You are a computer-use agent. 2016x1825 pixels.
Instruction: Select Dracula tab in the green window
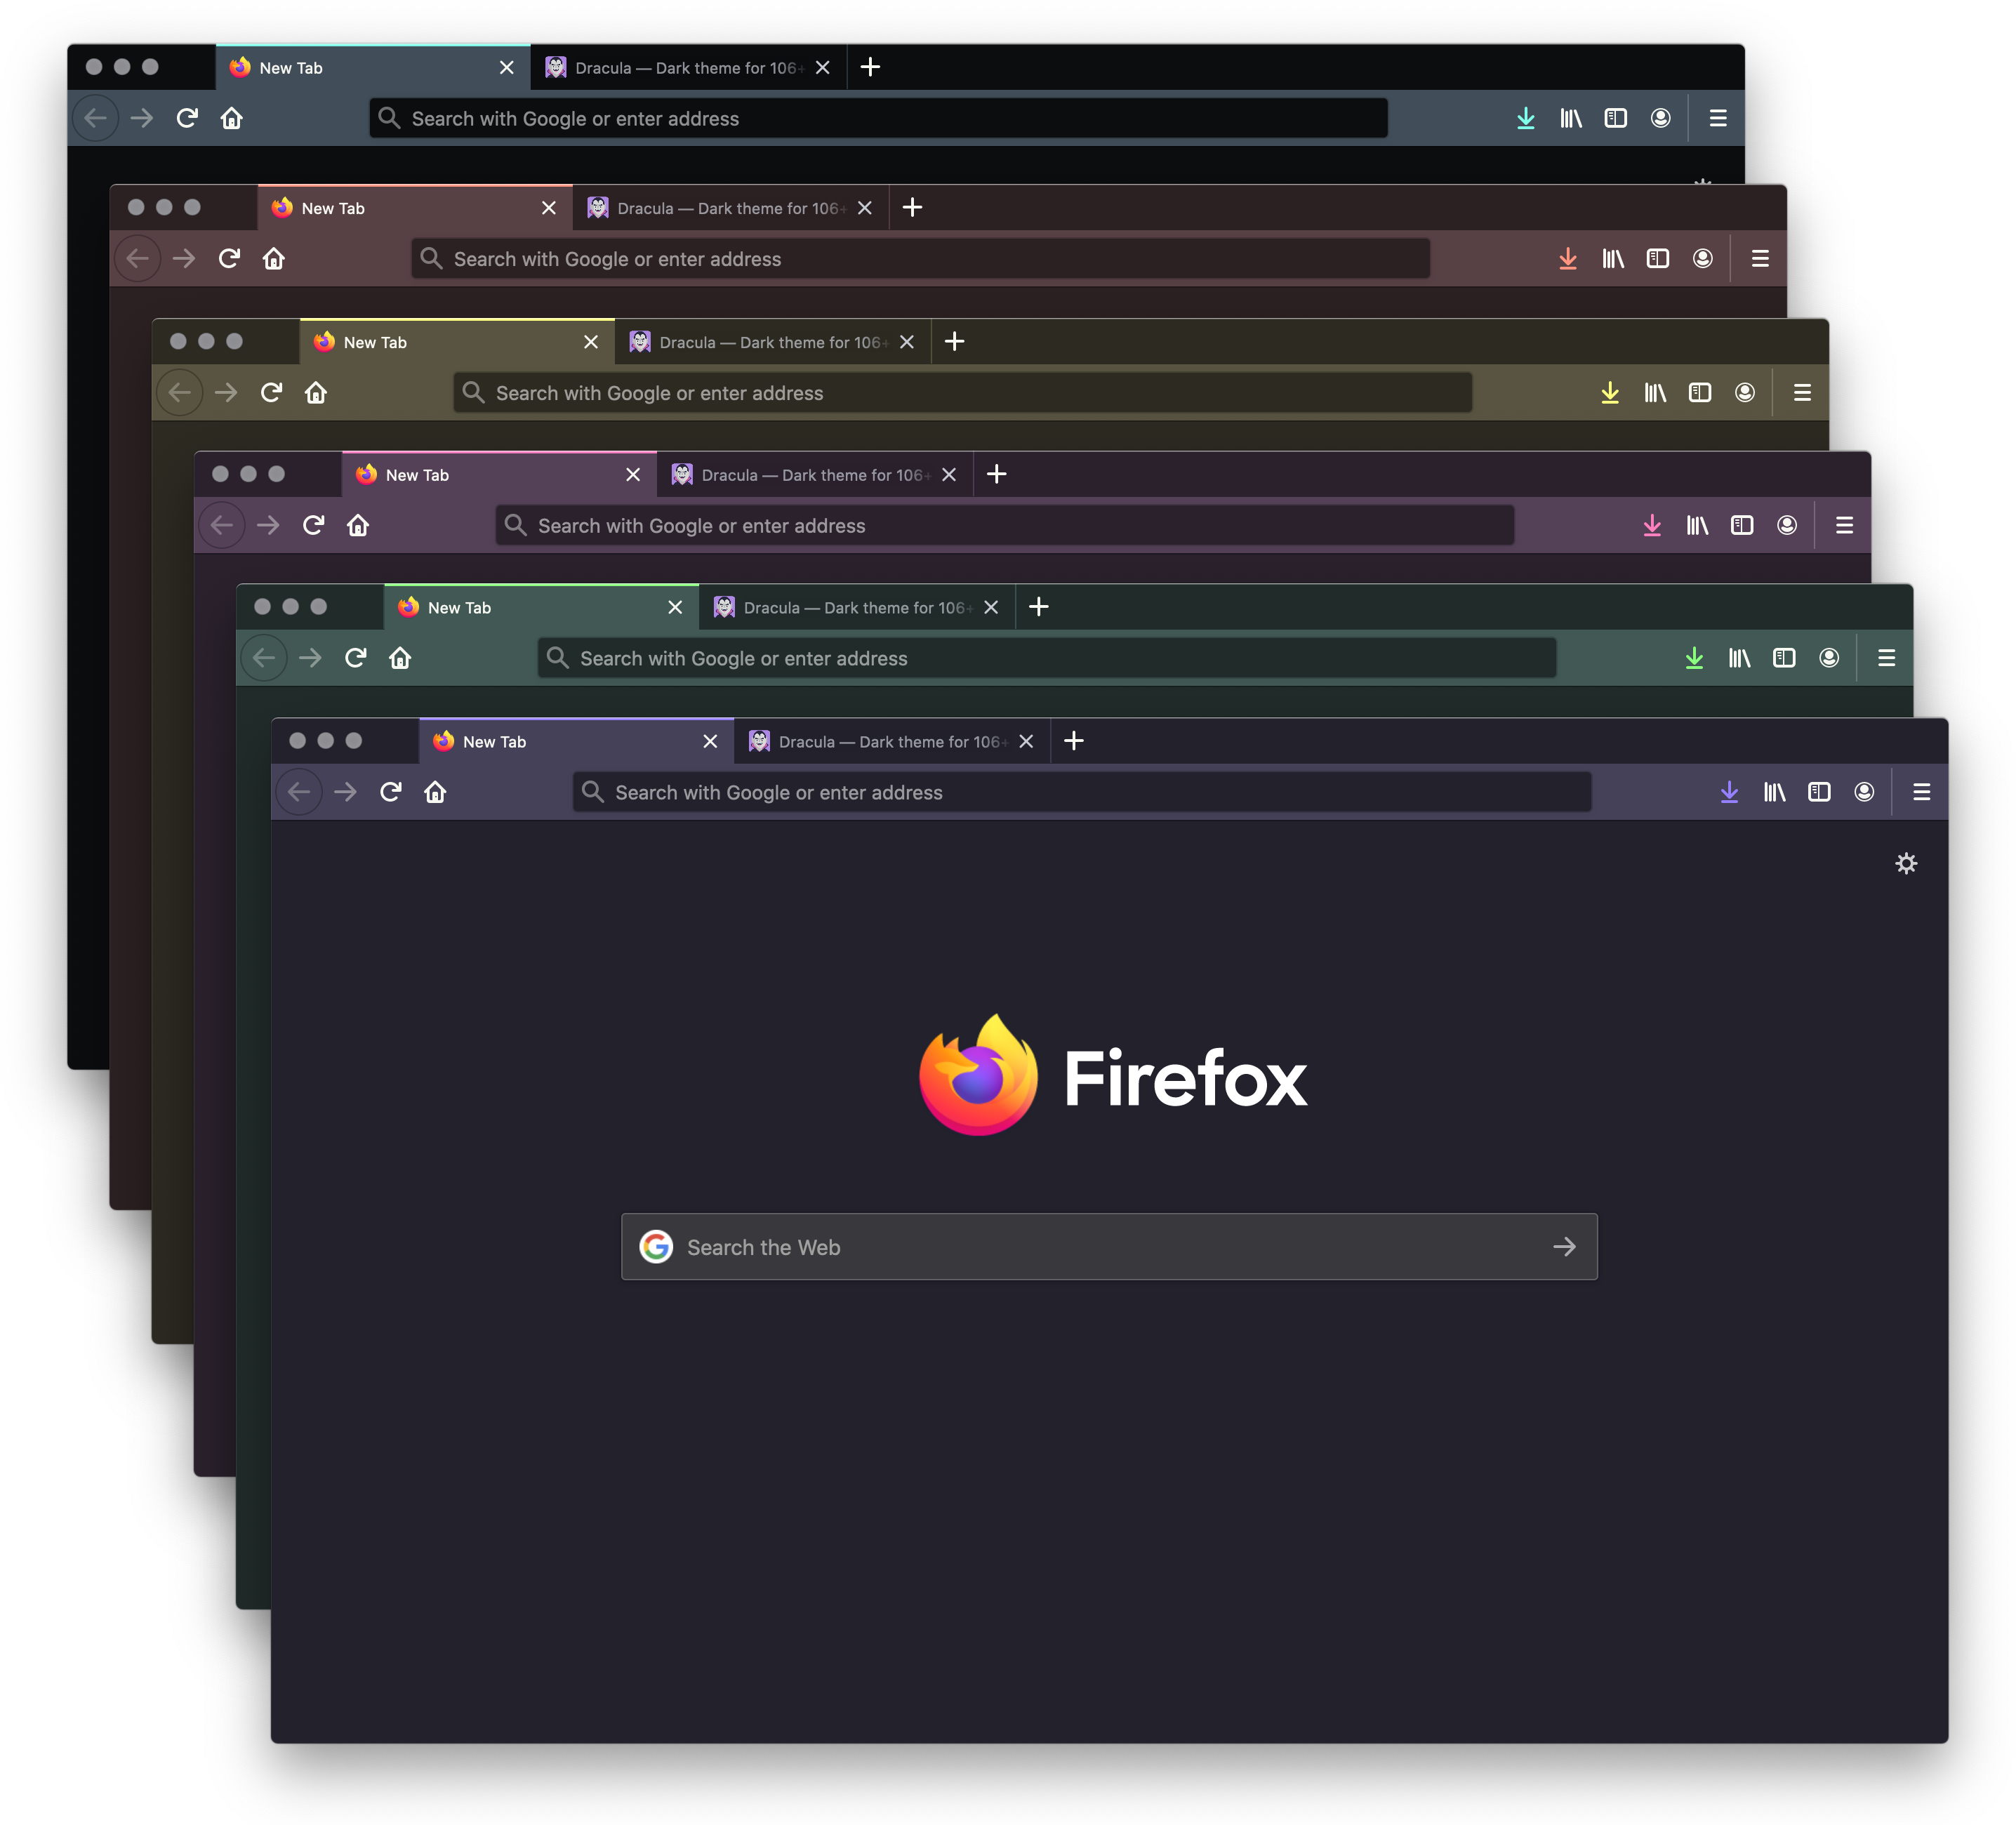[857, 607]
